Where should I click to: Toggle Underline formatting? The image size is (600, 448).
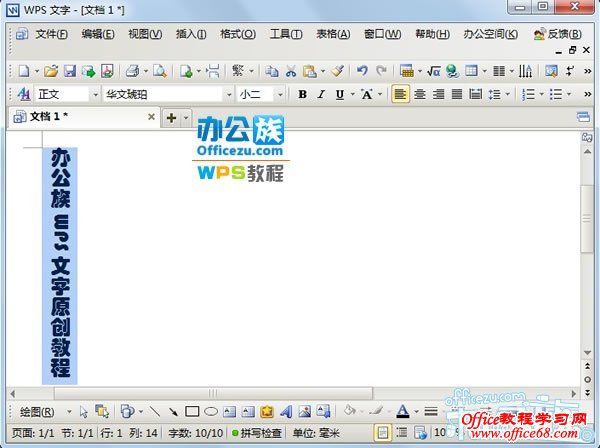[339, 94]
